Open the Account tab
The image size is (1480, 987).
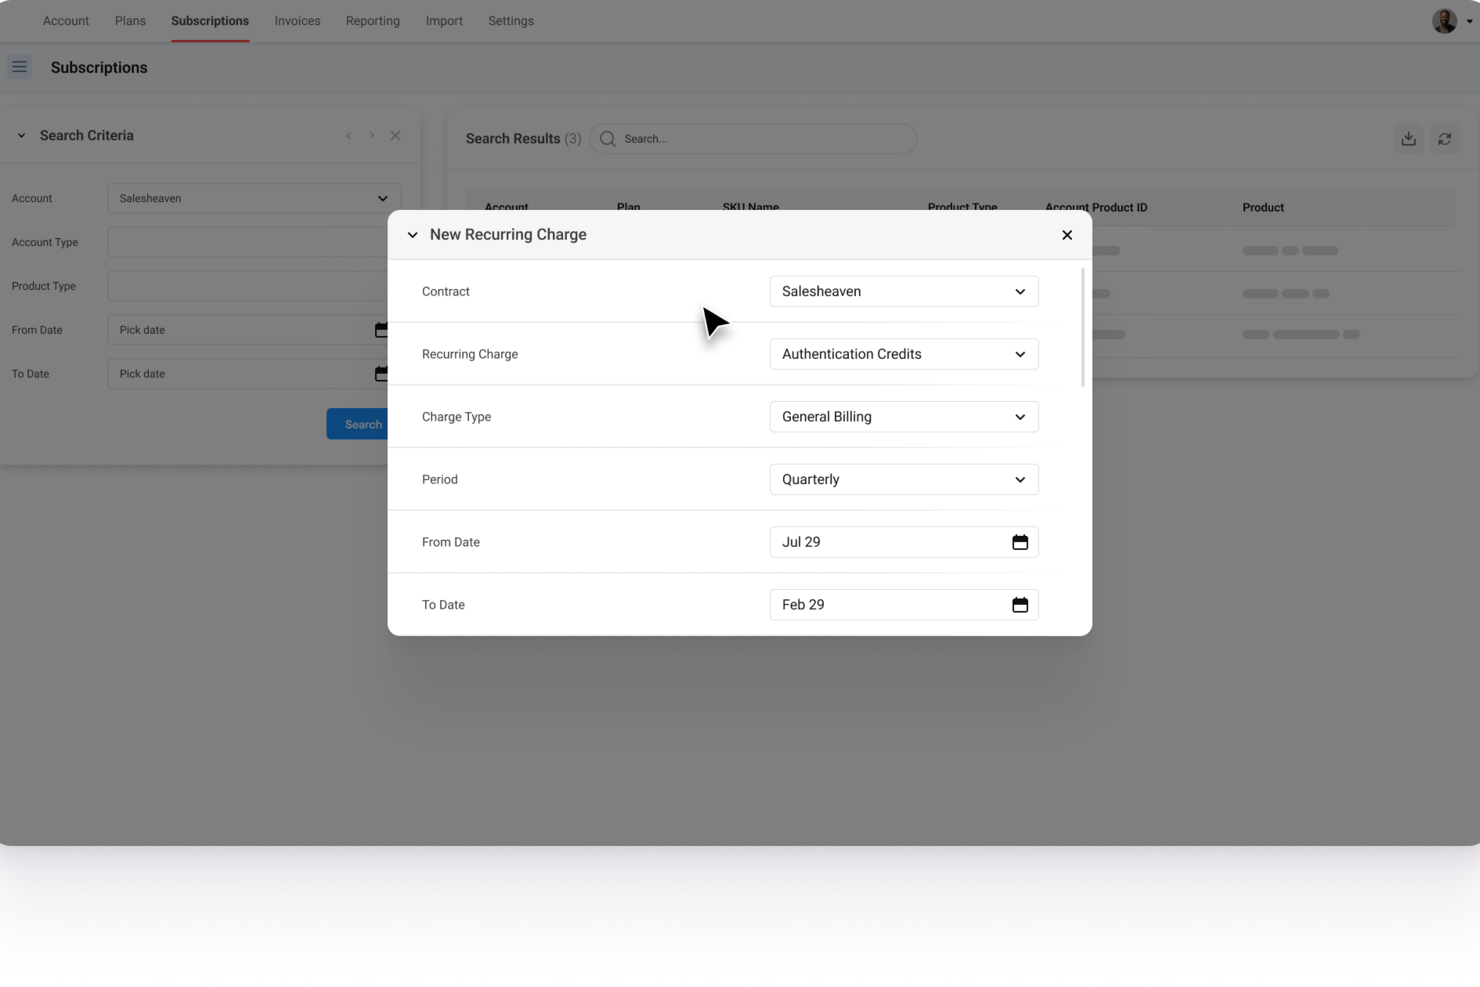[x=66, y=21]
